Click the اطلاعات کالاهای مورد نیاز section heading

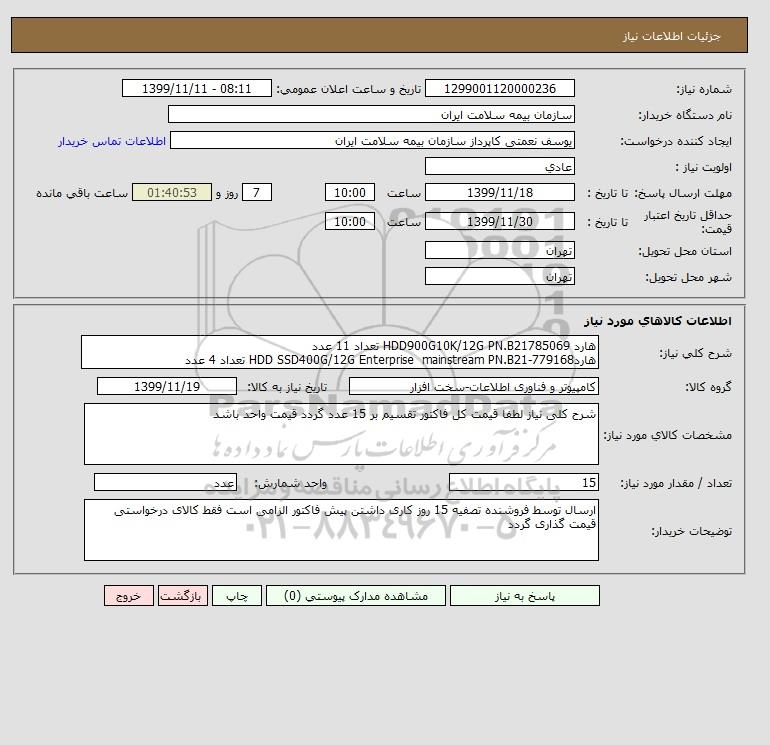tap(658, 321)
